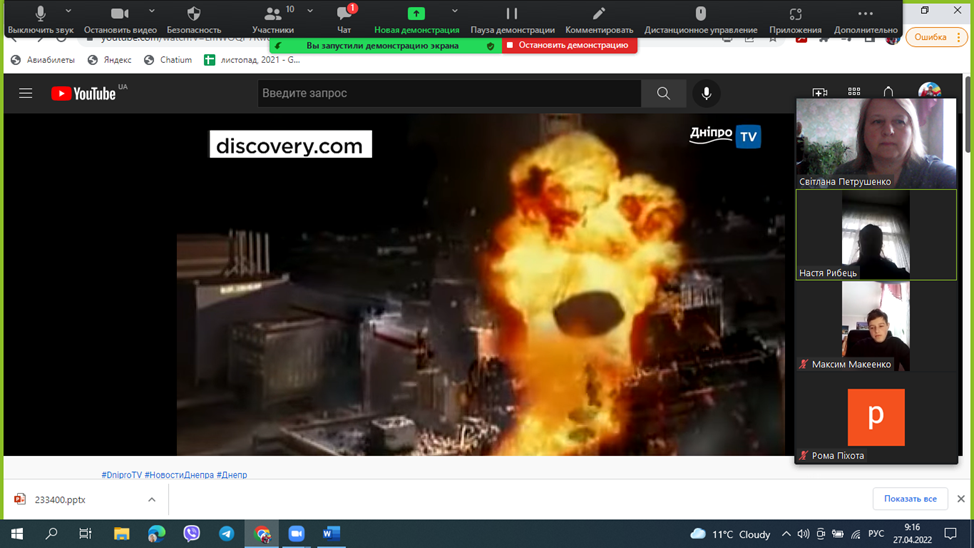Click Показать все downloads button

(910, 499)
